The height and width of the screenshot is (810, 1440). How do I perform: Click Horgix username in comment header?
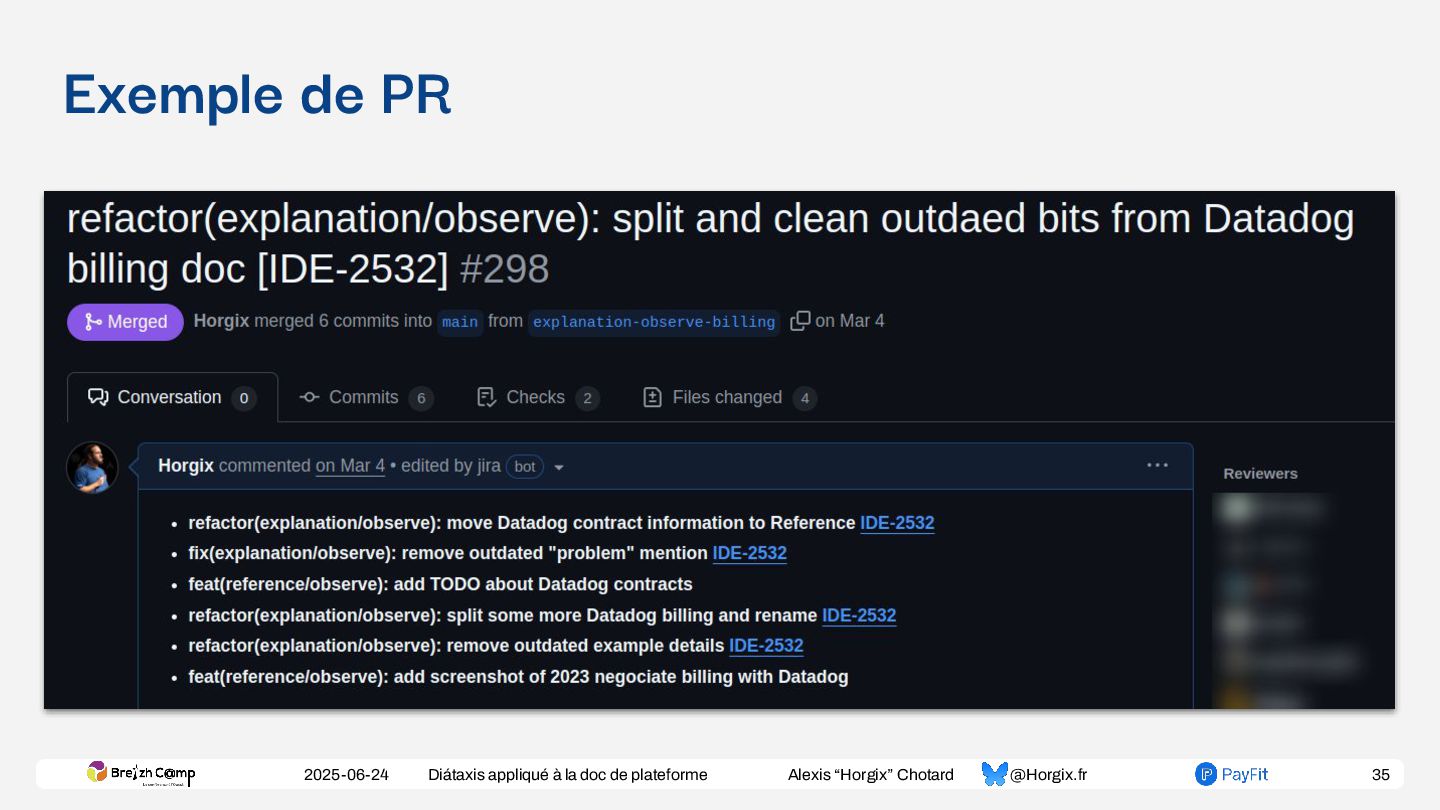click(186, 466)
